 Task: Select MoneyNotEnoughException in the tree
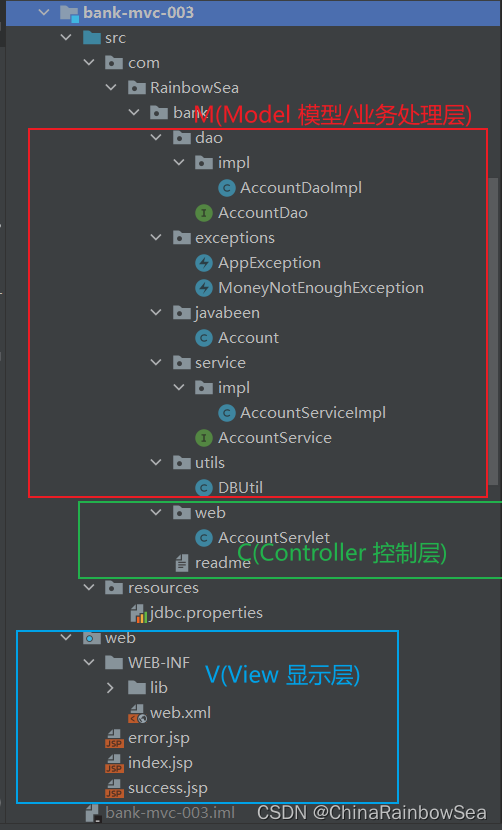[x=309, y=288]
